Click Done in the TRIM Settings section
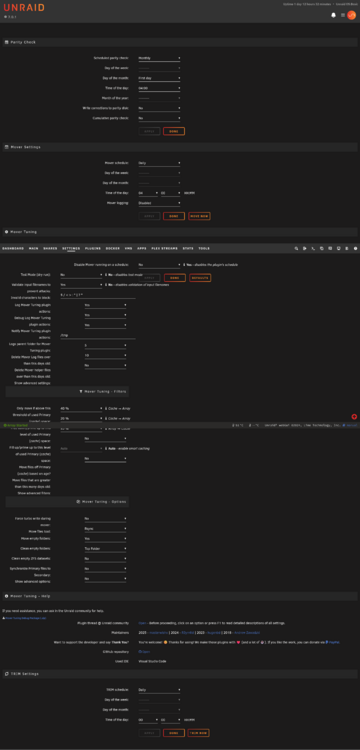Image resolution: width=360 pixels, height=750 pixels. tap(174, 733)
